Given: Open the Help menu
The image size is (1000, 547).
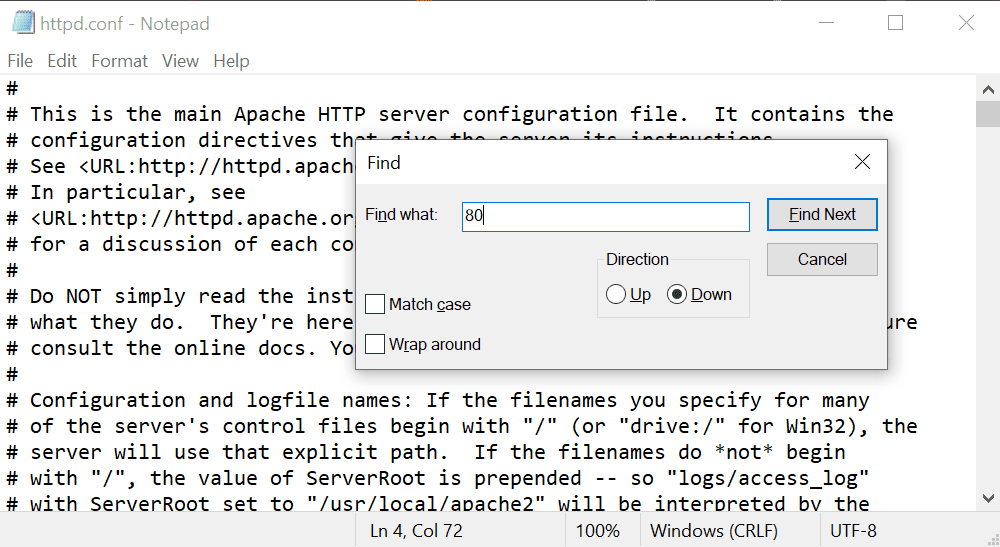Looking at the screenshot, I should point(232,61).
